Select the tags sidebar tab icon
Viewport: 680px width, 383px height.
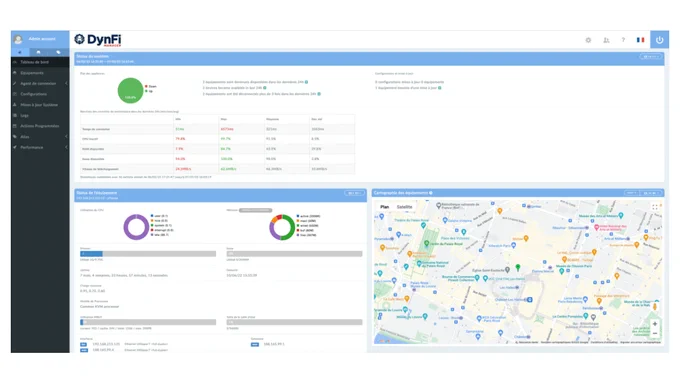58,52
